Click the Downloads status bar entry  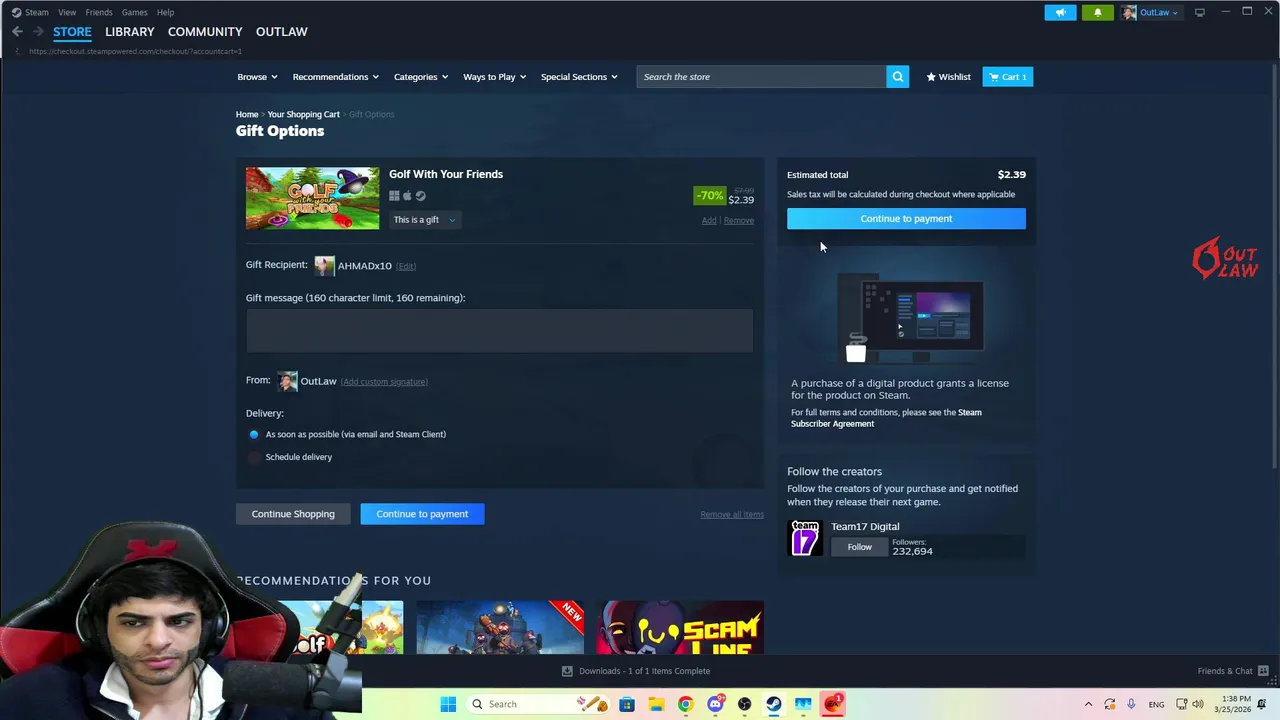point(636,671)
